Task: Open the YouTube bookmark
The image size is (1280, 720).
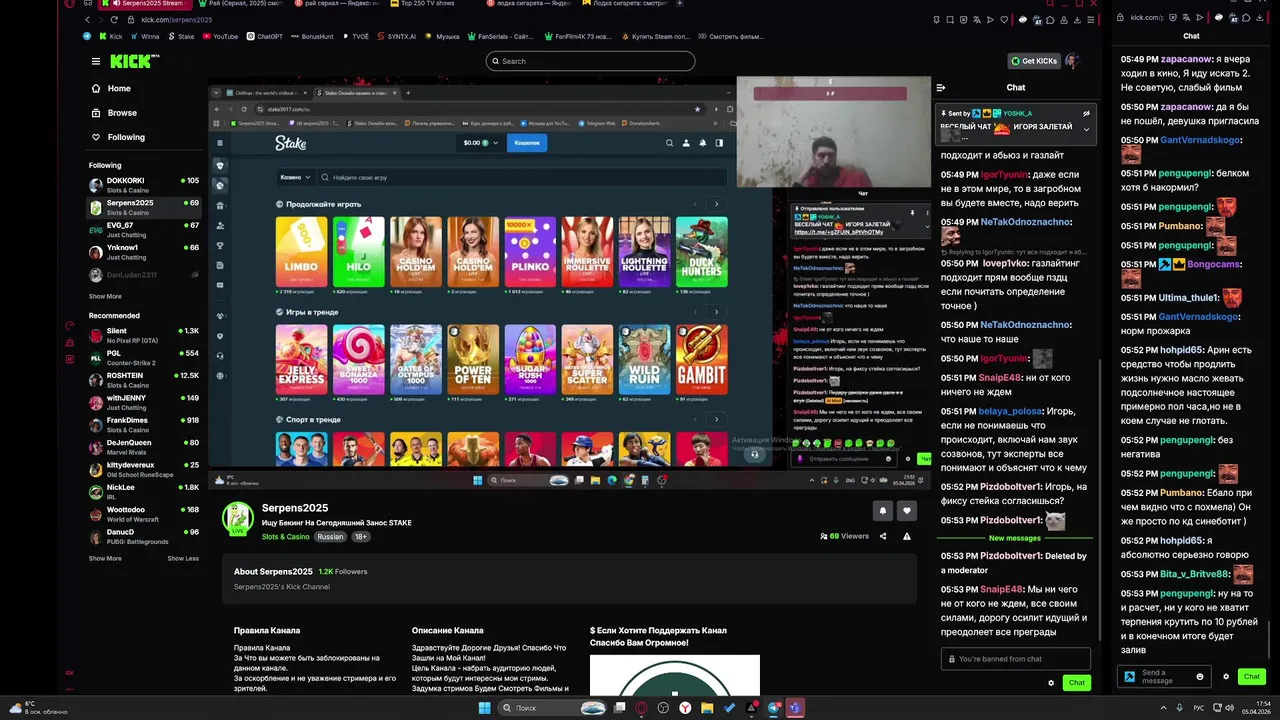Action: coord(220,37)
